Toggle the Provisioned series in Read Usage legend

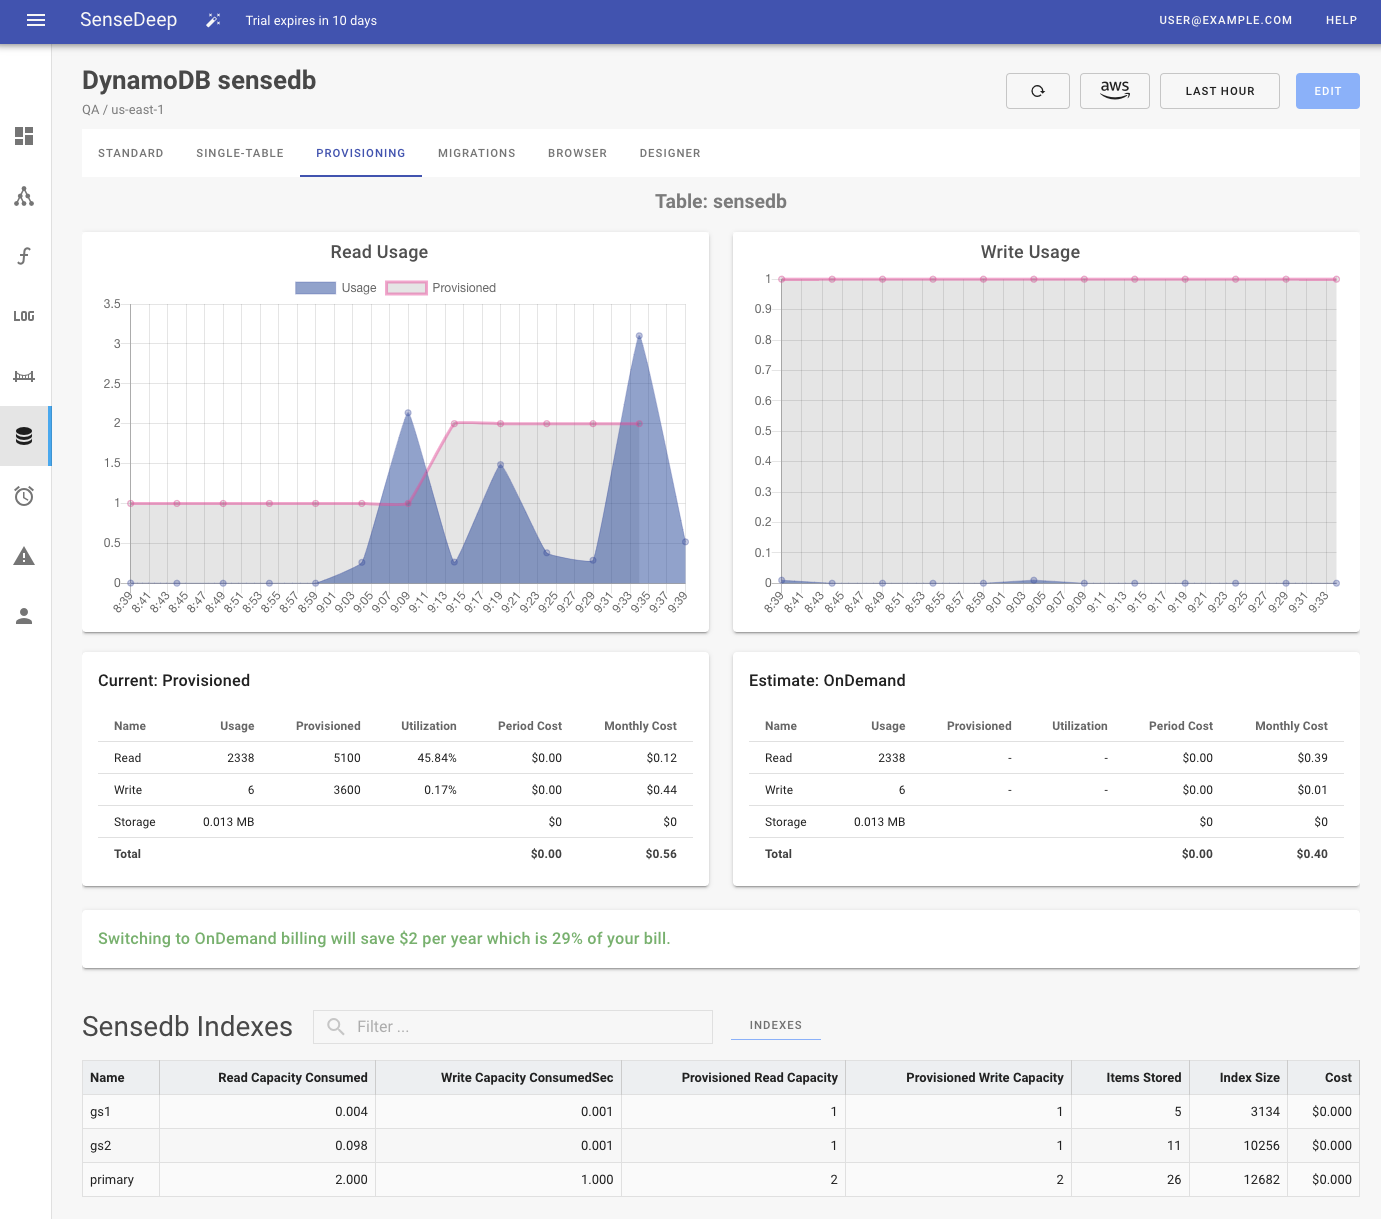point(440,287)
